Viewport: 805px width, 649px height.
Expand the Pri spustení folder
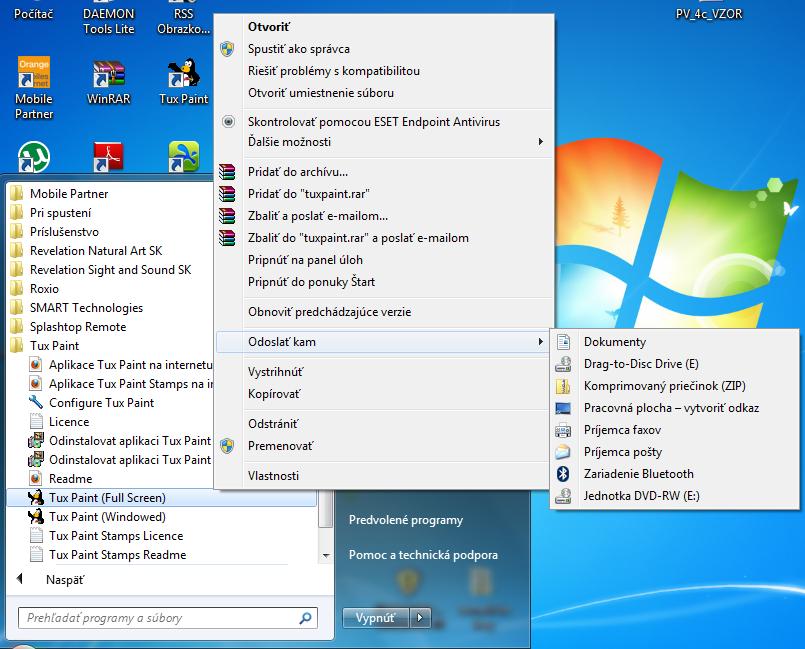pos(60,213)
